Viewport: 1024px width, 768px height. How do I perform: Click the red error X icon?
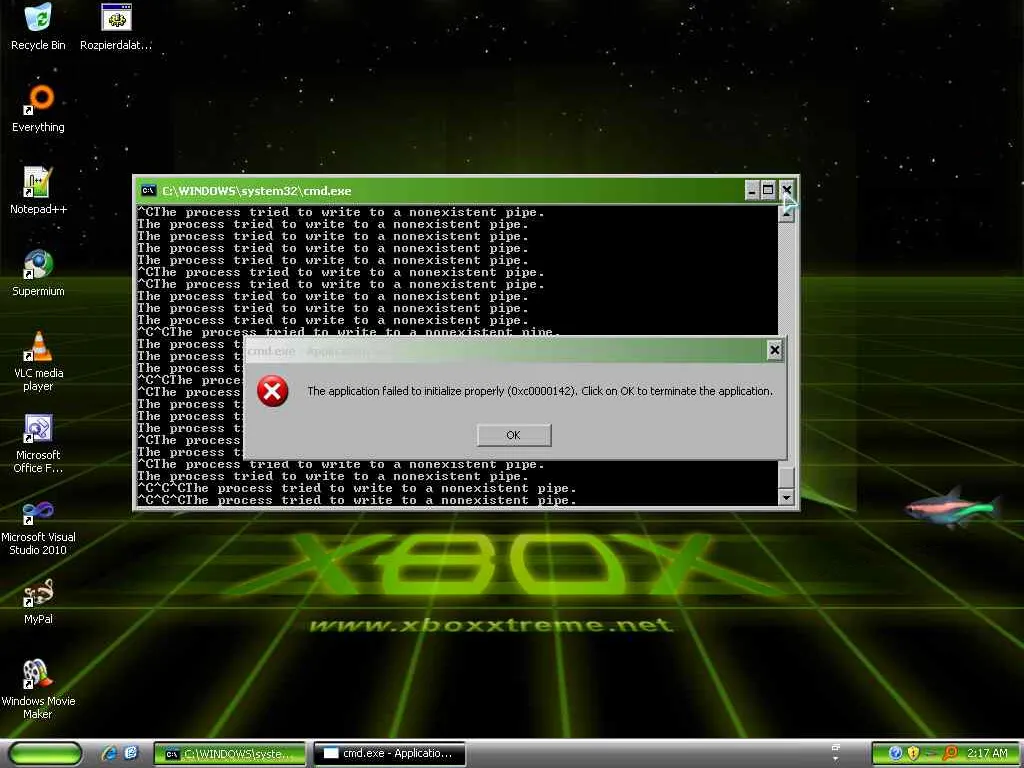click(272, 391)
